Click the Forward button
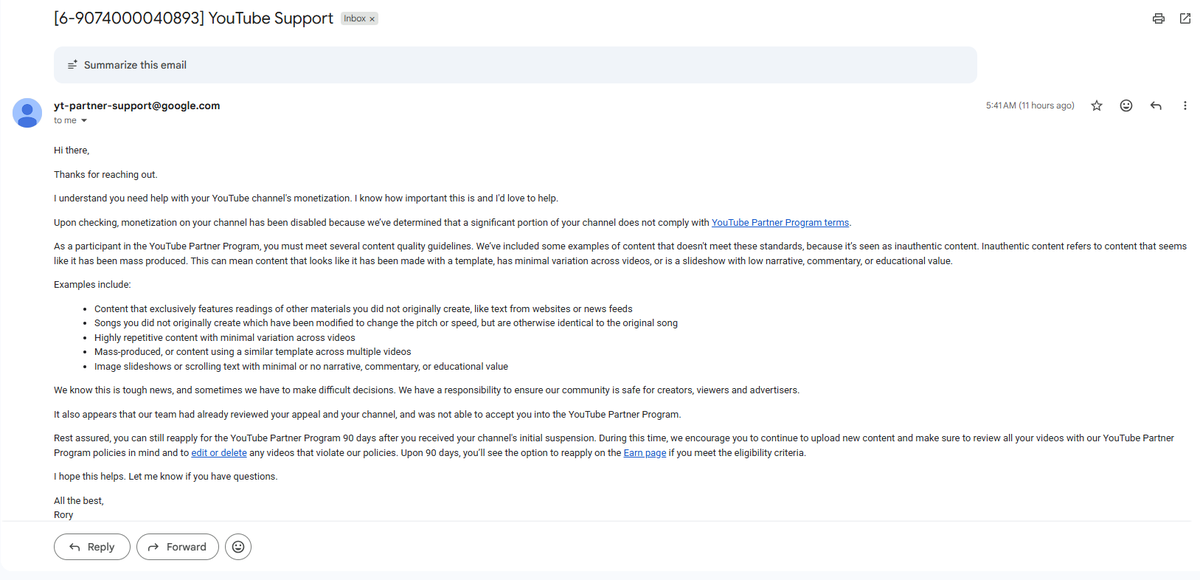1200x580 pixels. [177, 547]
